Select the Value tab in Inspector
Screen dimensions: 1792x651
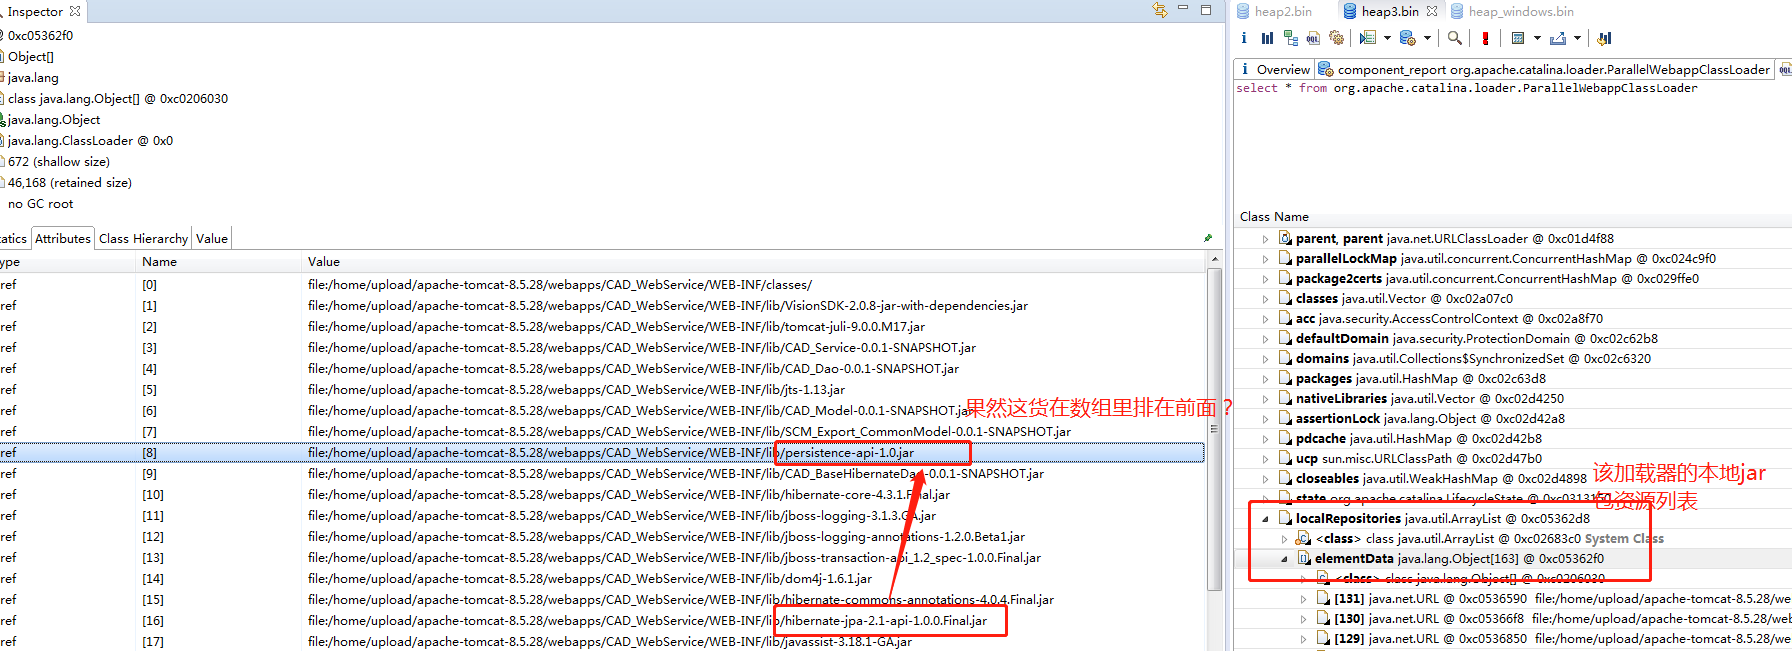pyautogui.click(x=212, y=238)
